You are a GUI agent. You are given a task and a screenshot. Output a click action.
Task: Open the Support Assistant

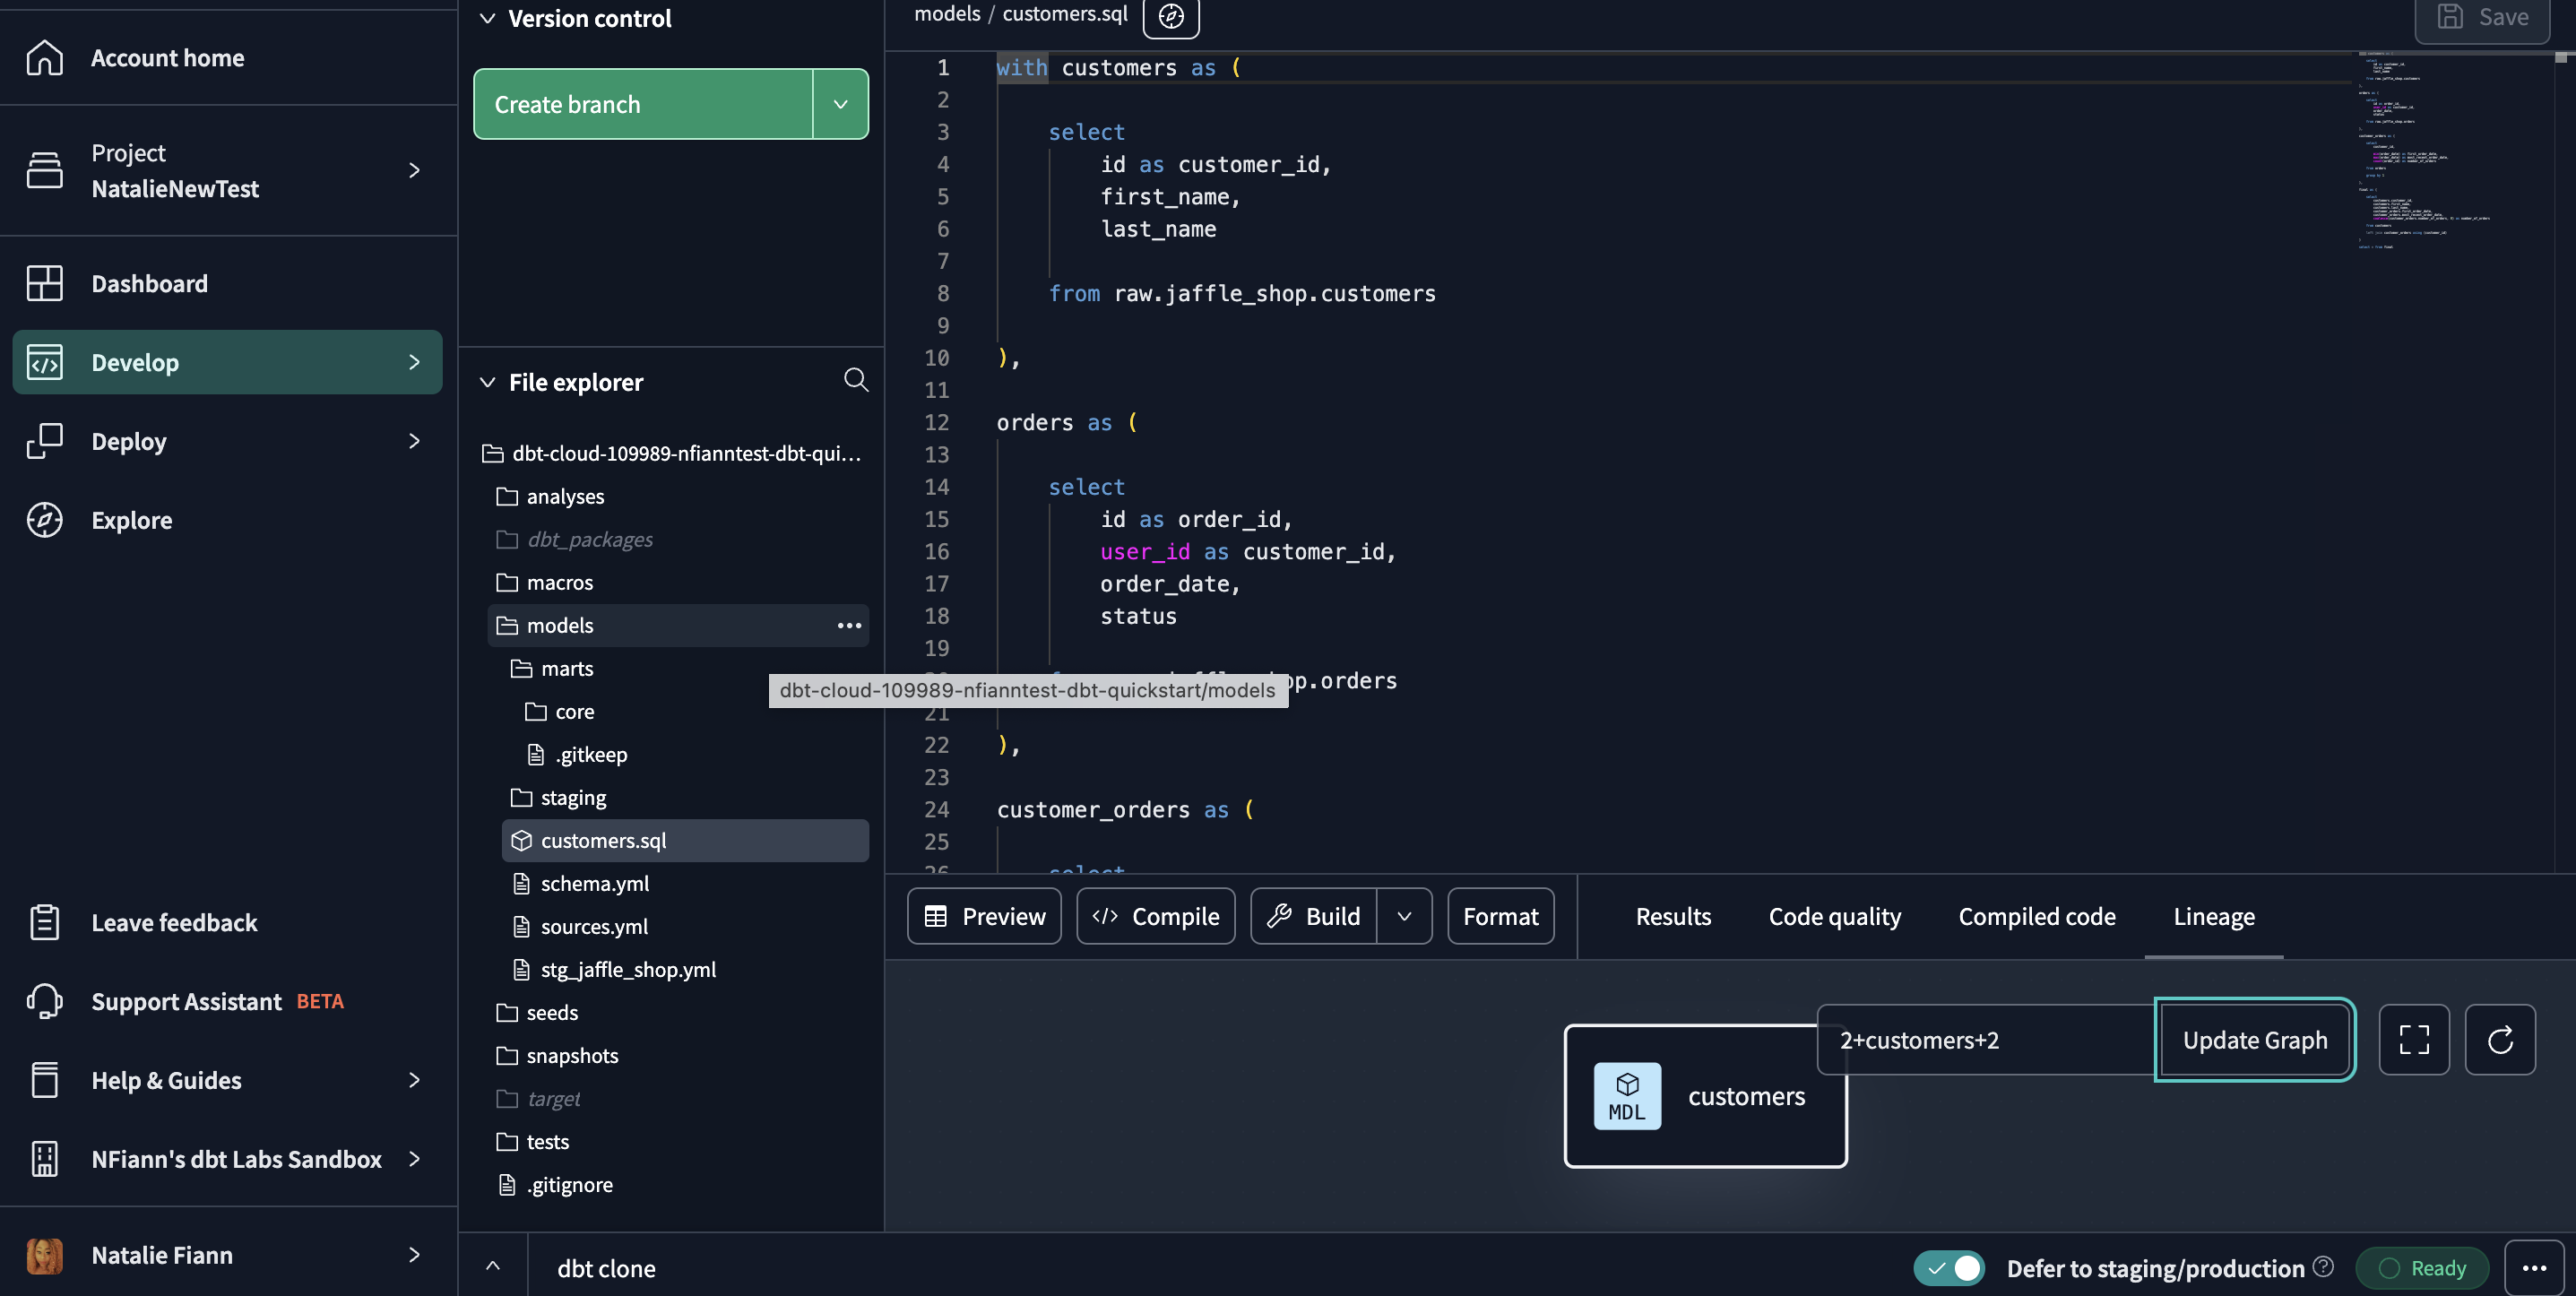[x=185, y=1001]
